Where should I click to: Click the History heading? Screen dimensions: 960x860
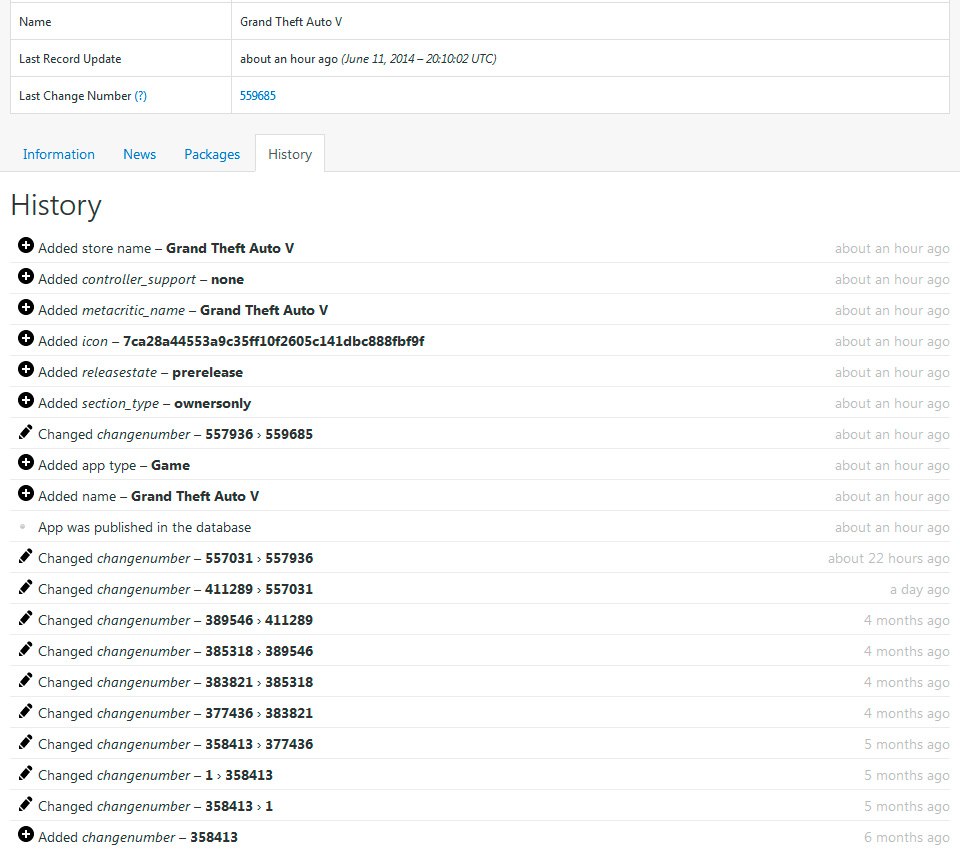tap(56, 205)
